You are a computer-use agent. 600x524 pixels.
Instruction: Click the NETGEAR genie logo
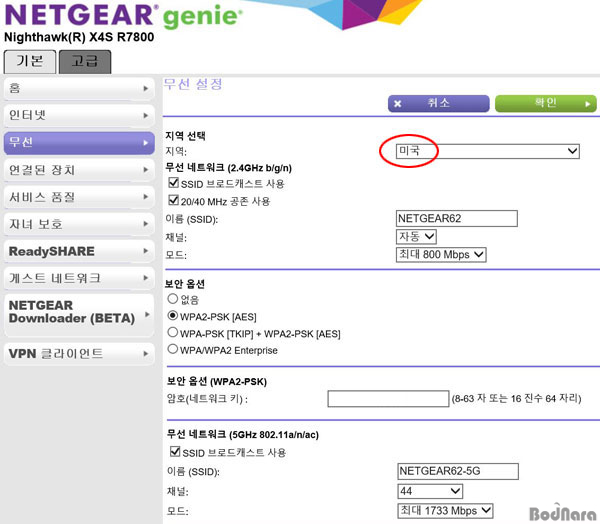click(x=123, y=16)
